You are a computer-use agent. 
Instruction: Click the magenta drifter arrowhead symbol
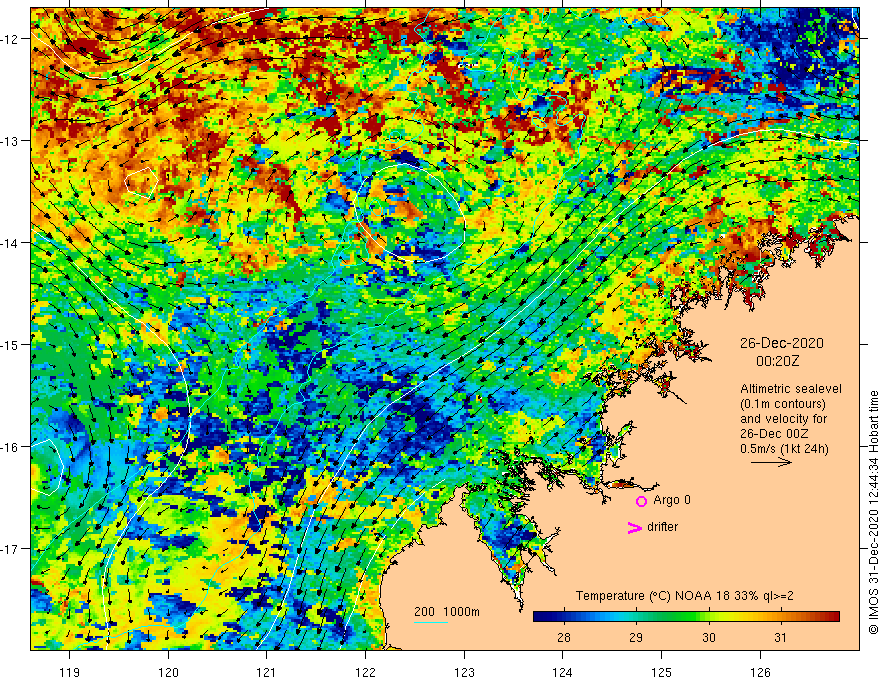pyautogui.click(x=635, y=527)
